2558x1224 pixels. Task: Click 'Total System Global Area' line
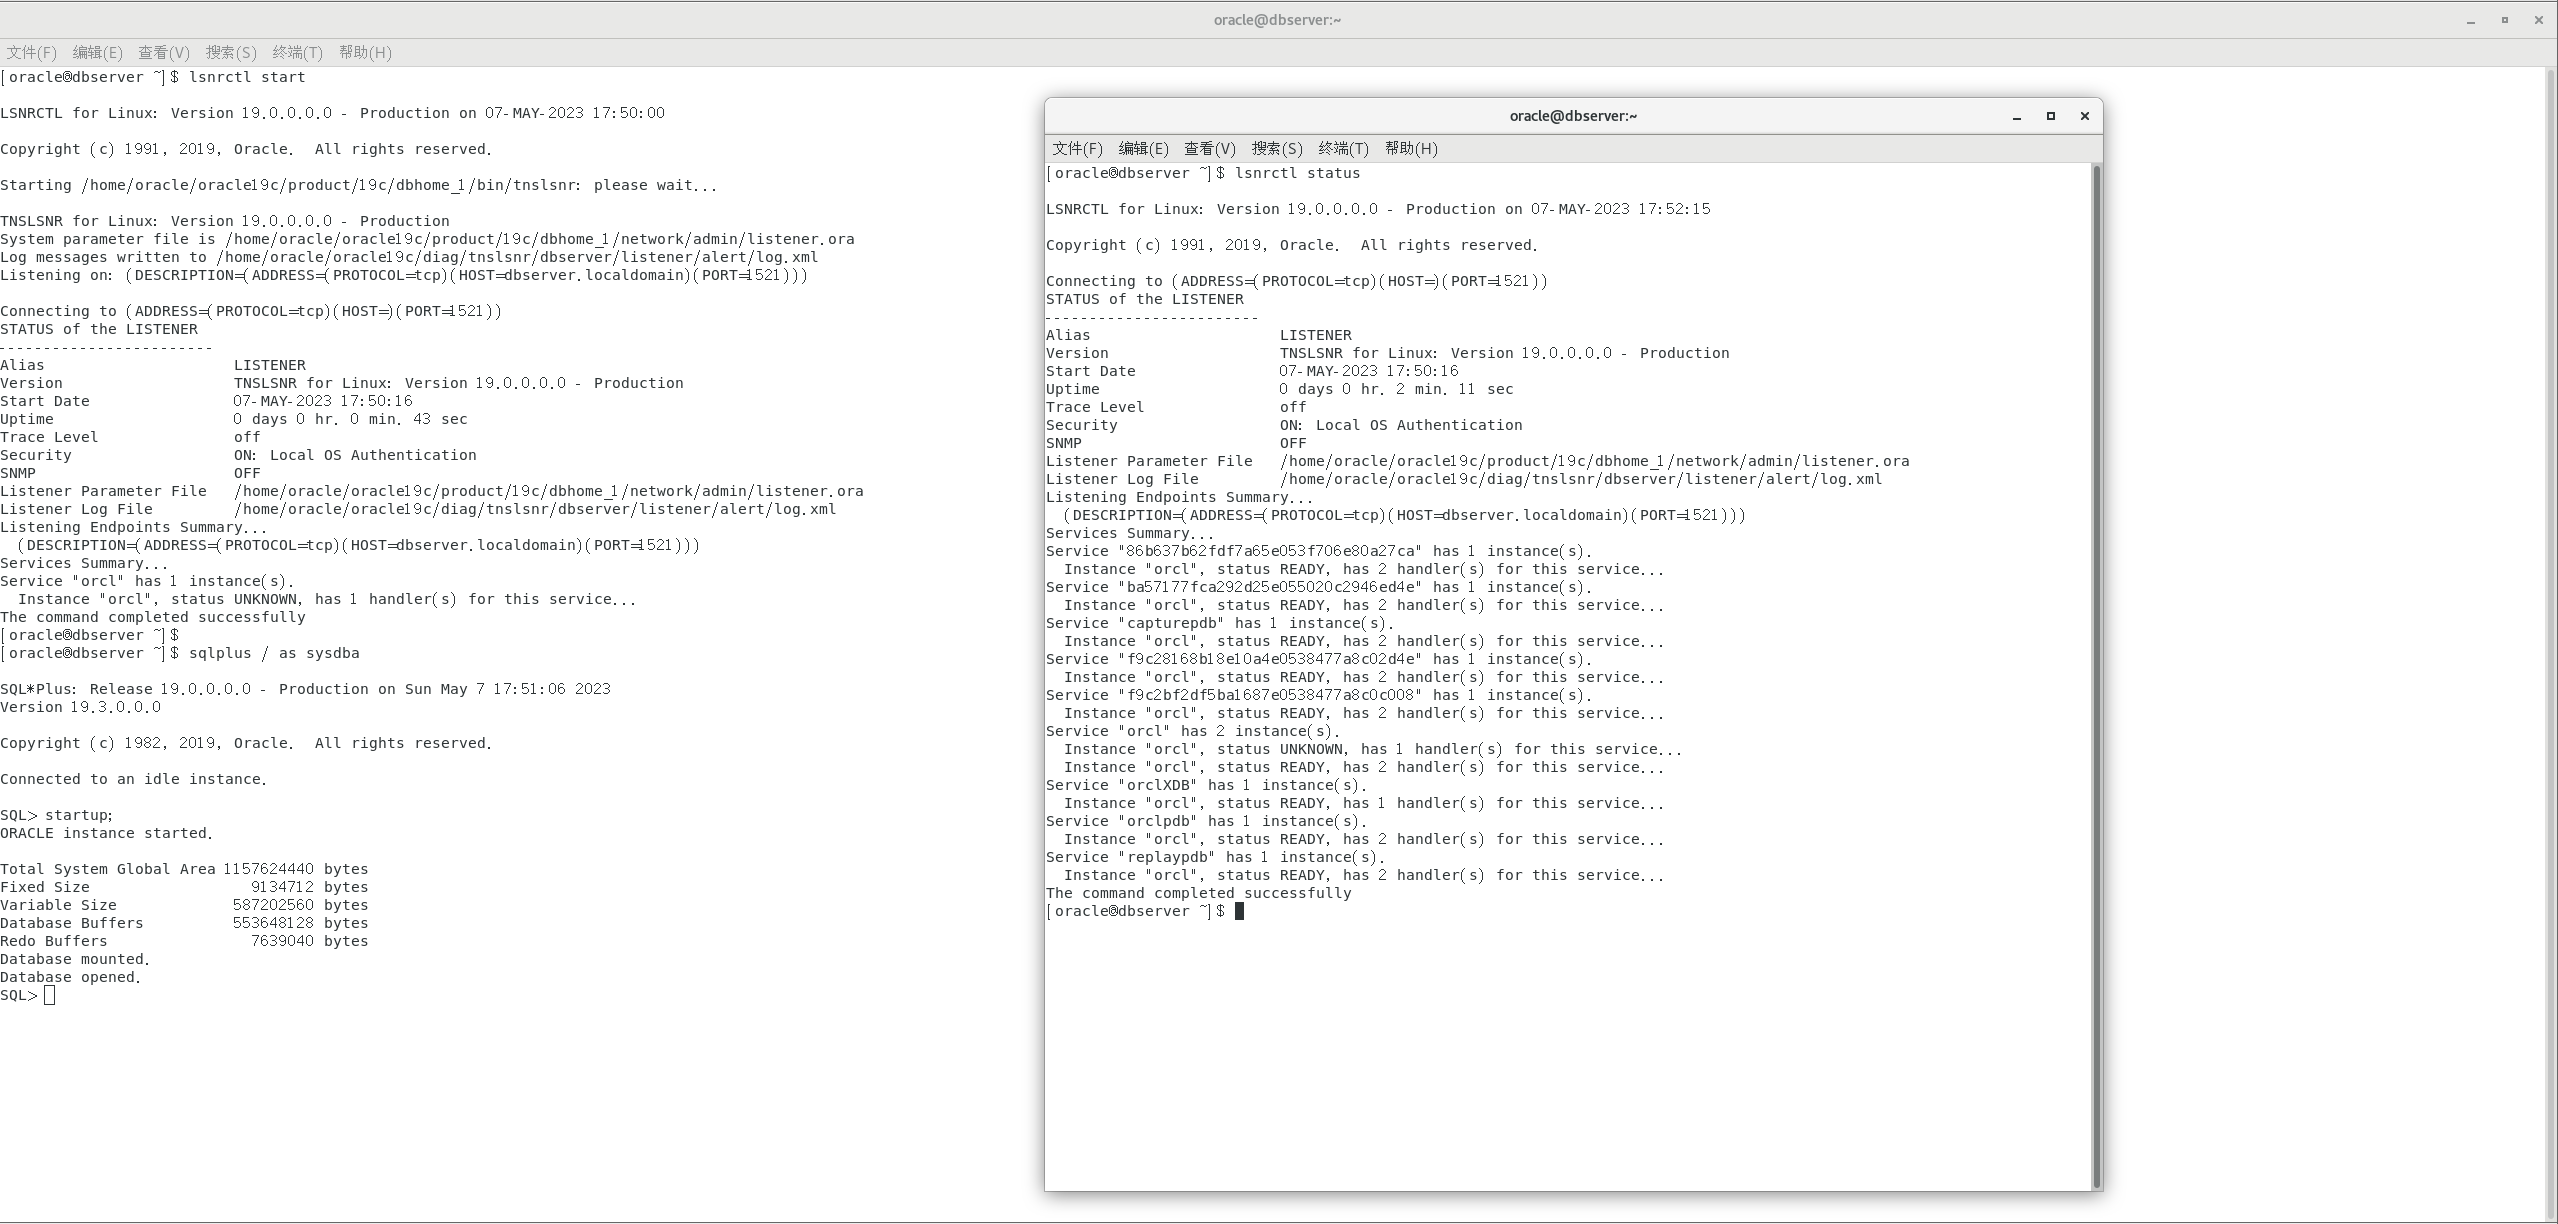[184, 869]
